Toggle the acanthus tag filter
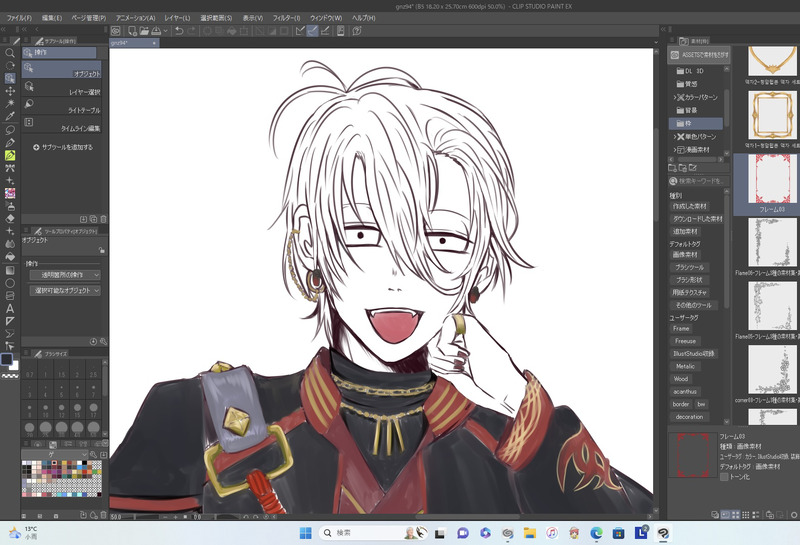This screenshot has height=545, width=800. [685, 391]
